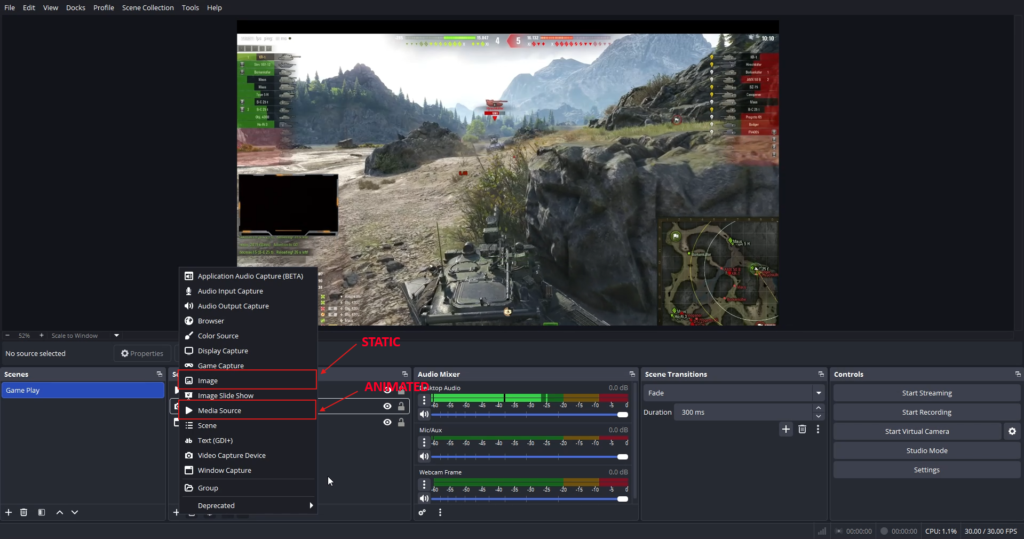Screen dimensions: 1024x539
Task: Add Video Capture Device source
Action: 248,455
